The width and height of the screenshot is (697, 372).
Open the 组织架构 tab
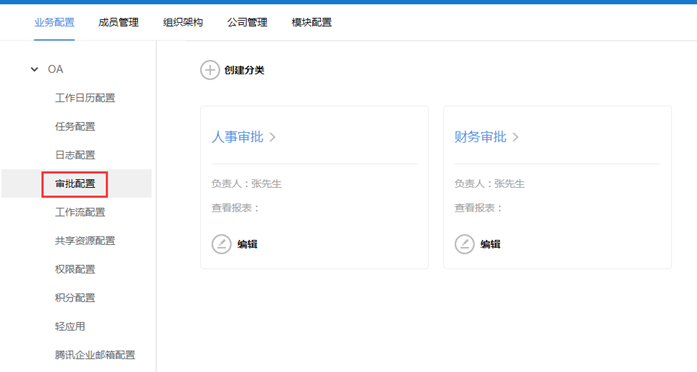tap(183, 22)
